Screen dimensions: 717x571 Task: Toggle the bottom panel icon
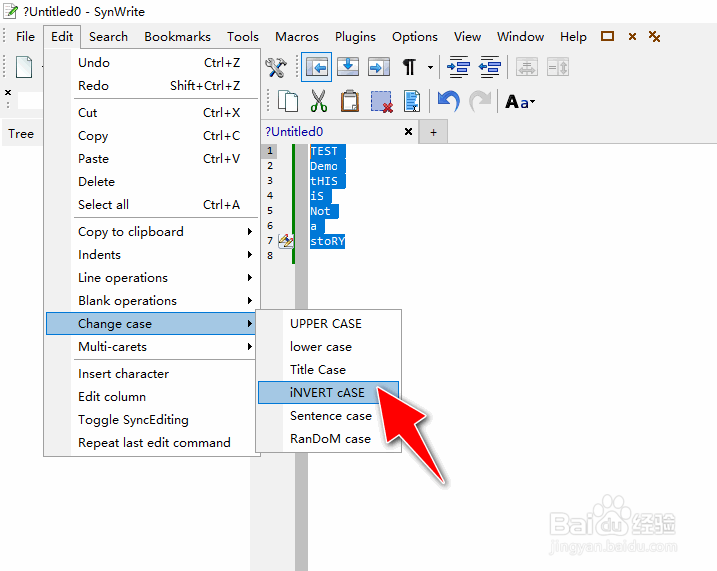[x=348, y=67]
